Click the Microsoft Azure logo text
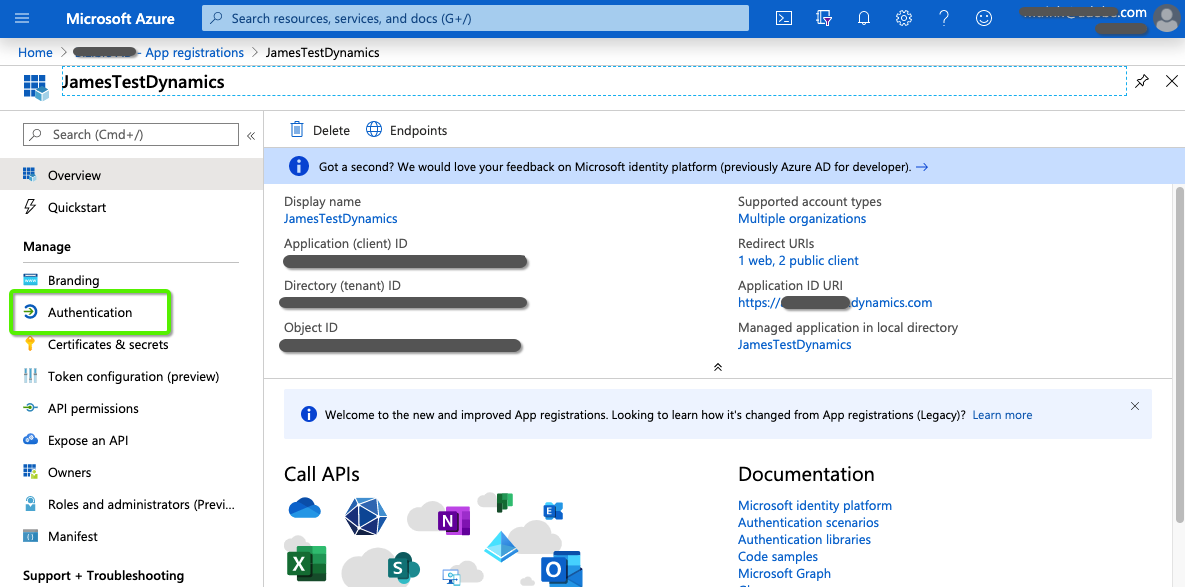Screen dimensions: 1185x587 pyautogui.click(x=120, y=19)
